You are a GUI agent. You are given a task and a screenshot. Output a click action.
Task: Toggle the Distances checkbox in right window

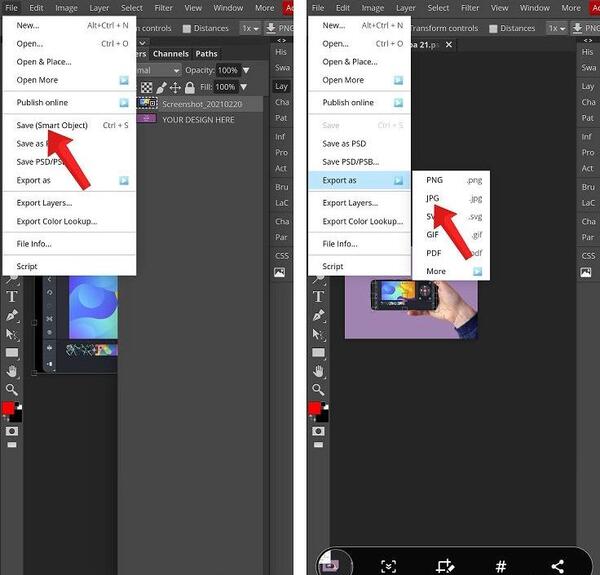493,29
